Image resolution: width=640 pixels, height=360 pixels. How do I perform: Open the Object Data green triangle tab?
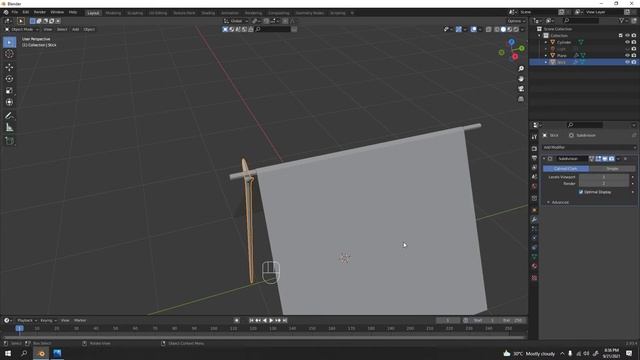[534, 257]
